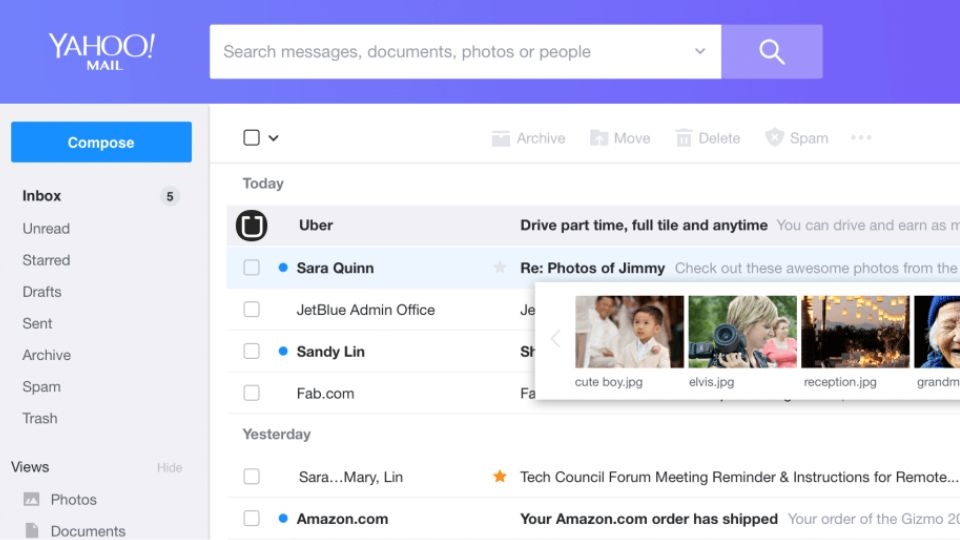This screenshot has height=540, width=960.
Task: Click the Documents view file icon
Action: 32,530
